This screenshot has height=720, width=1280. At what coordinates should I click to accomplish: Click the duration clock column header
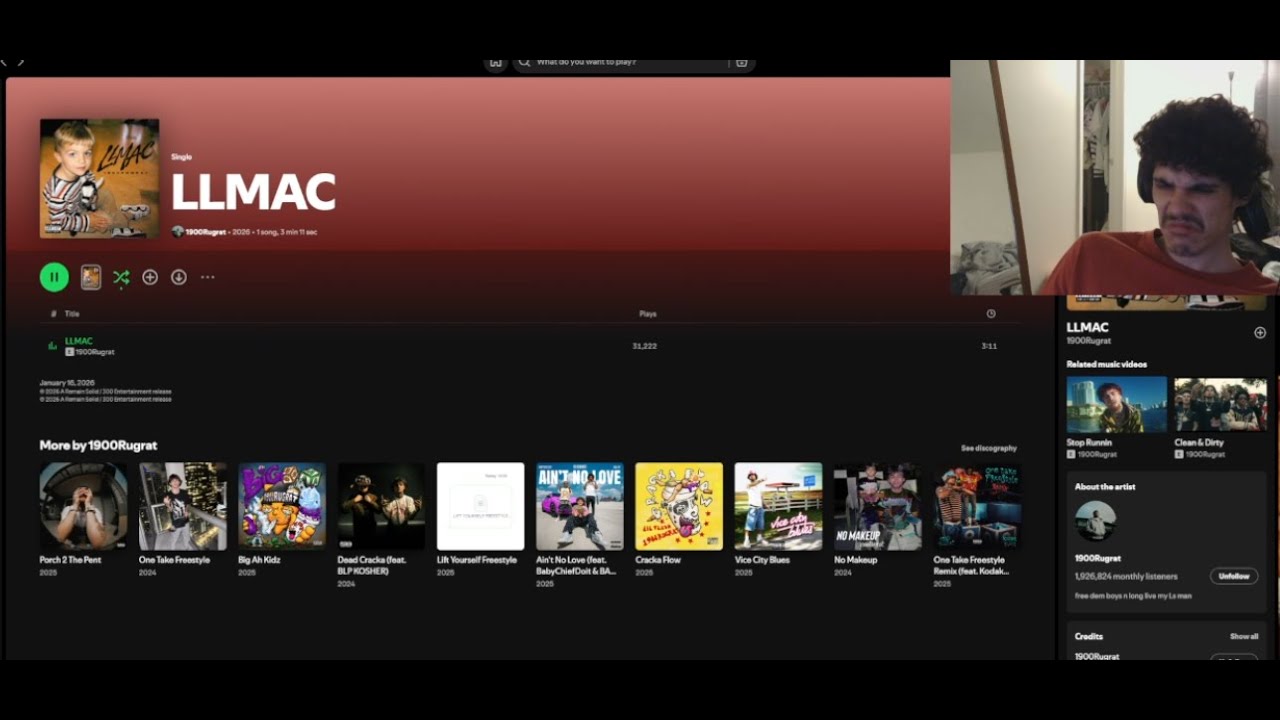tap(991, 314)
